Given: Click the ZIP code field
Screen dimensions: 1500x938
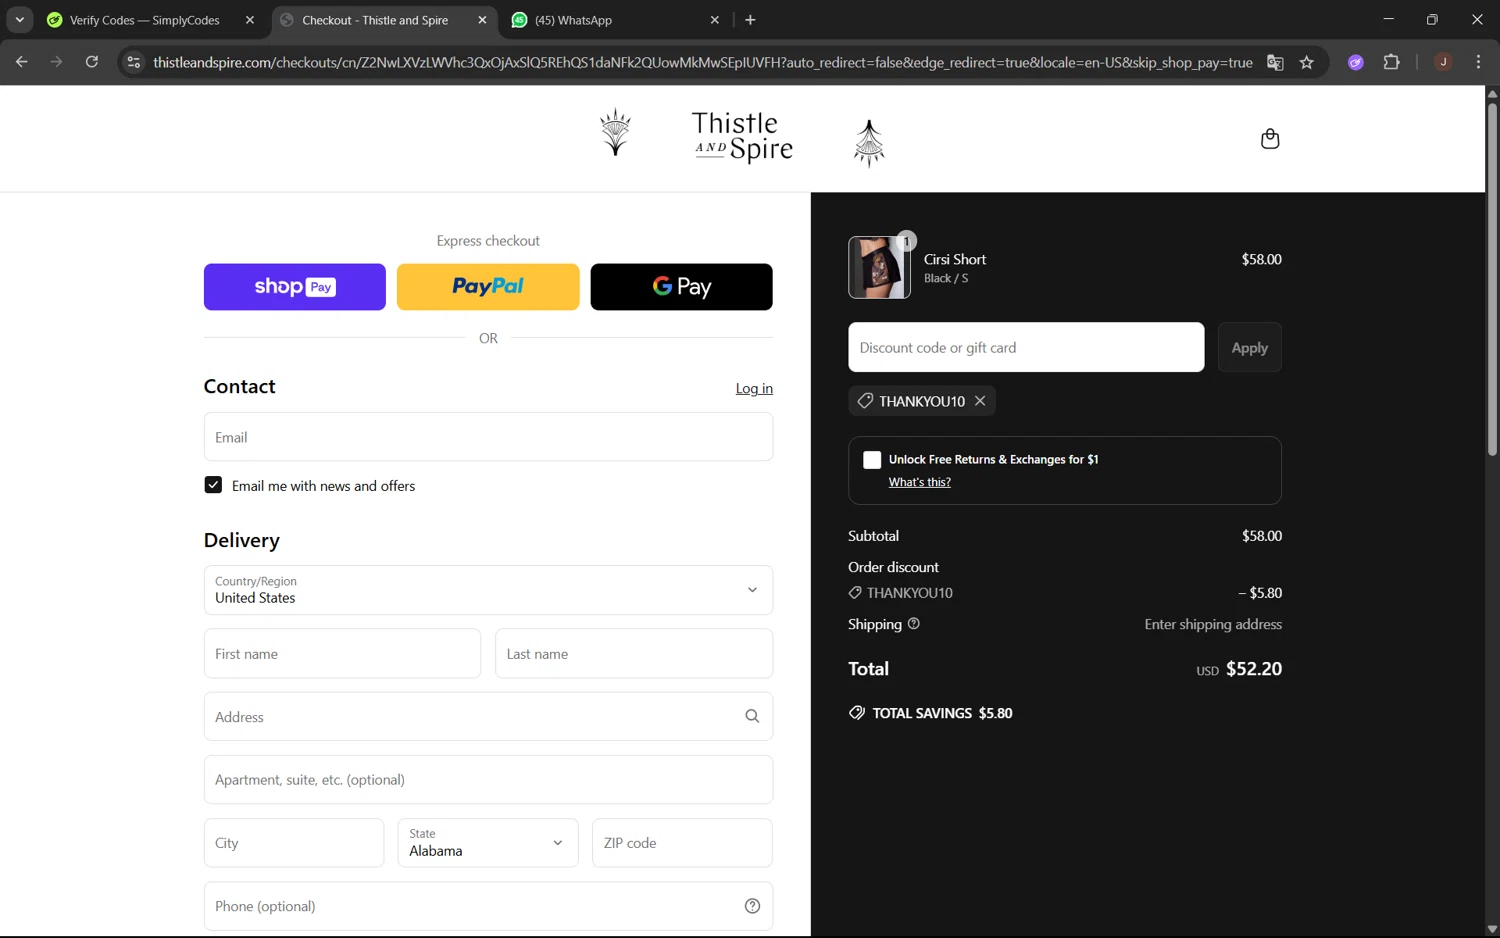Looking at the screenshot, I should (x=682, y=843).
